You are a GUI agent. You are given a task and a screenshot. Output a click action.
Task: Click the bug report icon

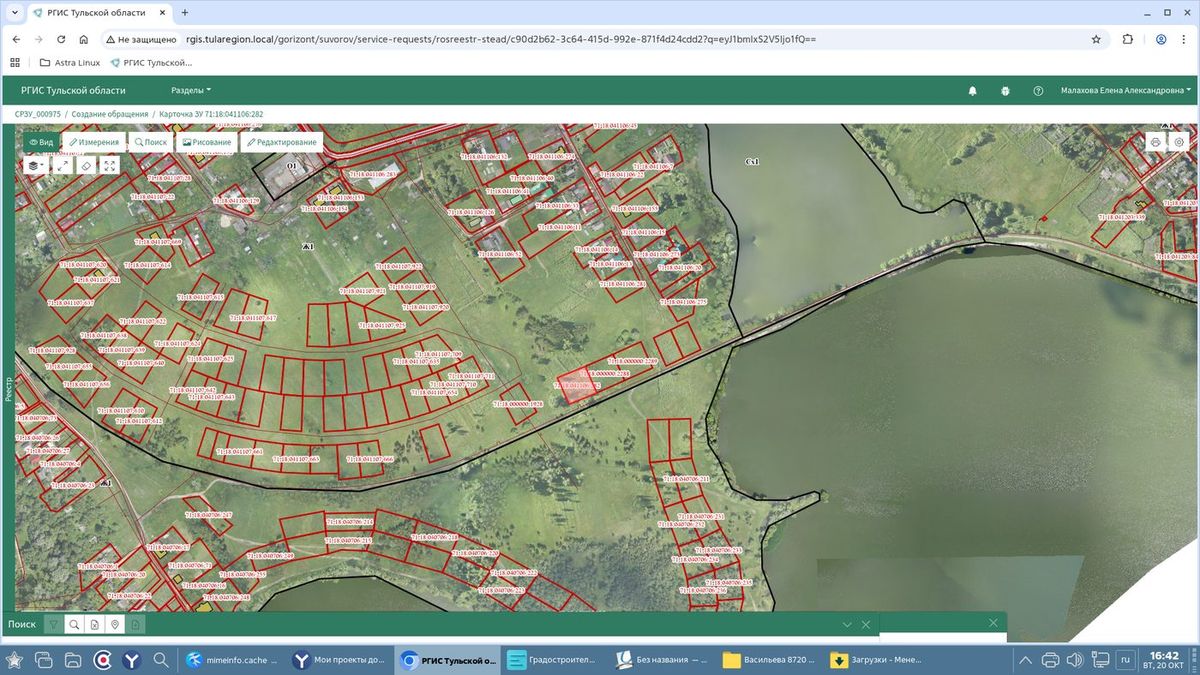point(1005,90)
